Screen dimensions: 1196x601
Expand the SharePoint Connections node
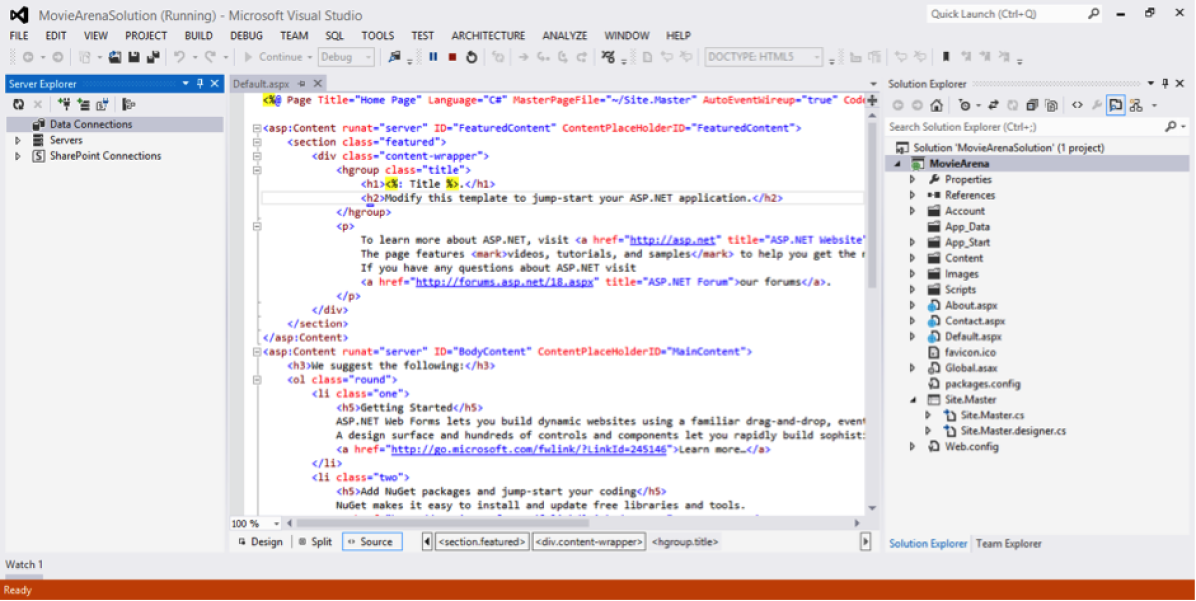(x=18, y=156)
